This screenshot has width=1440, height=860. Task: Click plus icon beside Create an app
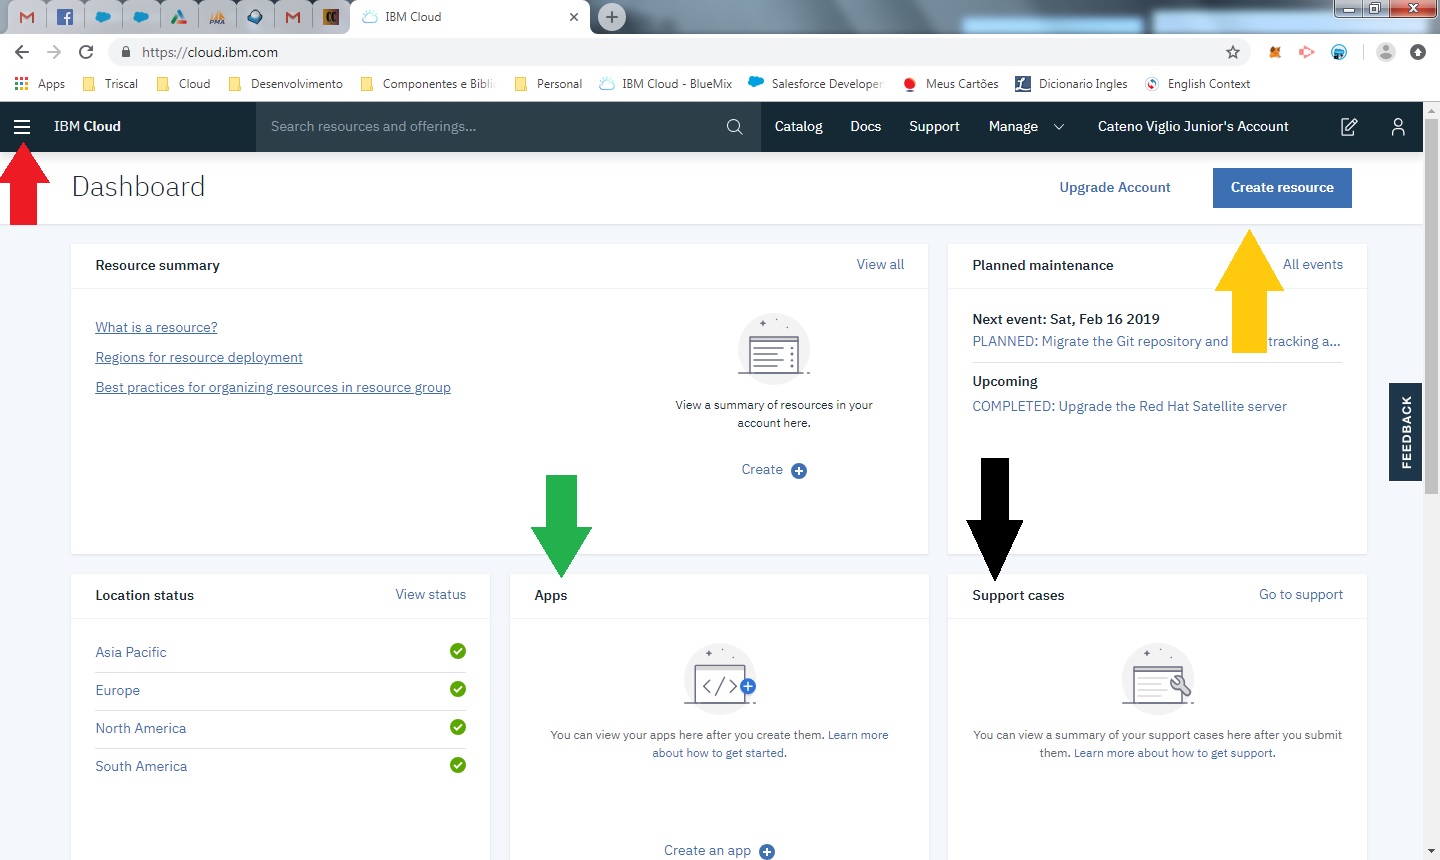click(x=767, y=852)
